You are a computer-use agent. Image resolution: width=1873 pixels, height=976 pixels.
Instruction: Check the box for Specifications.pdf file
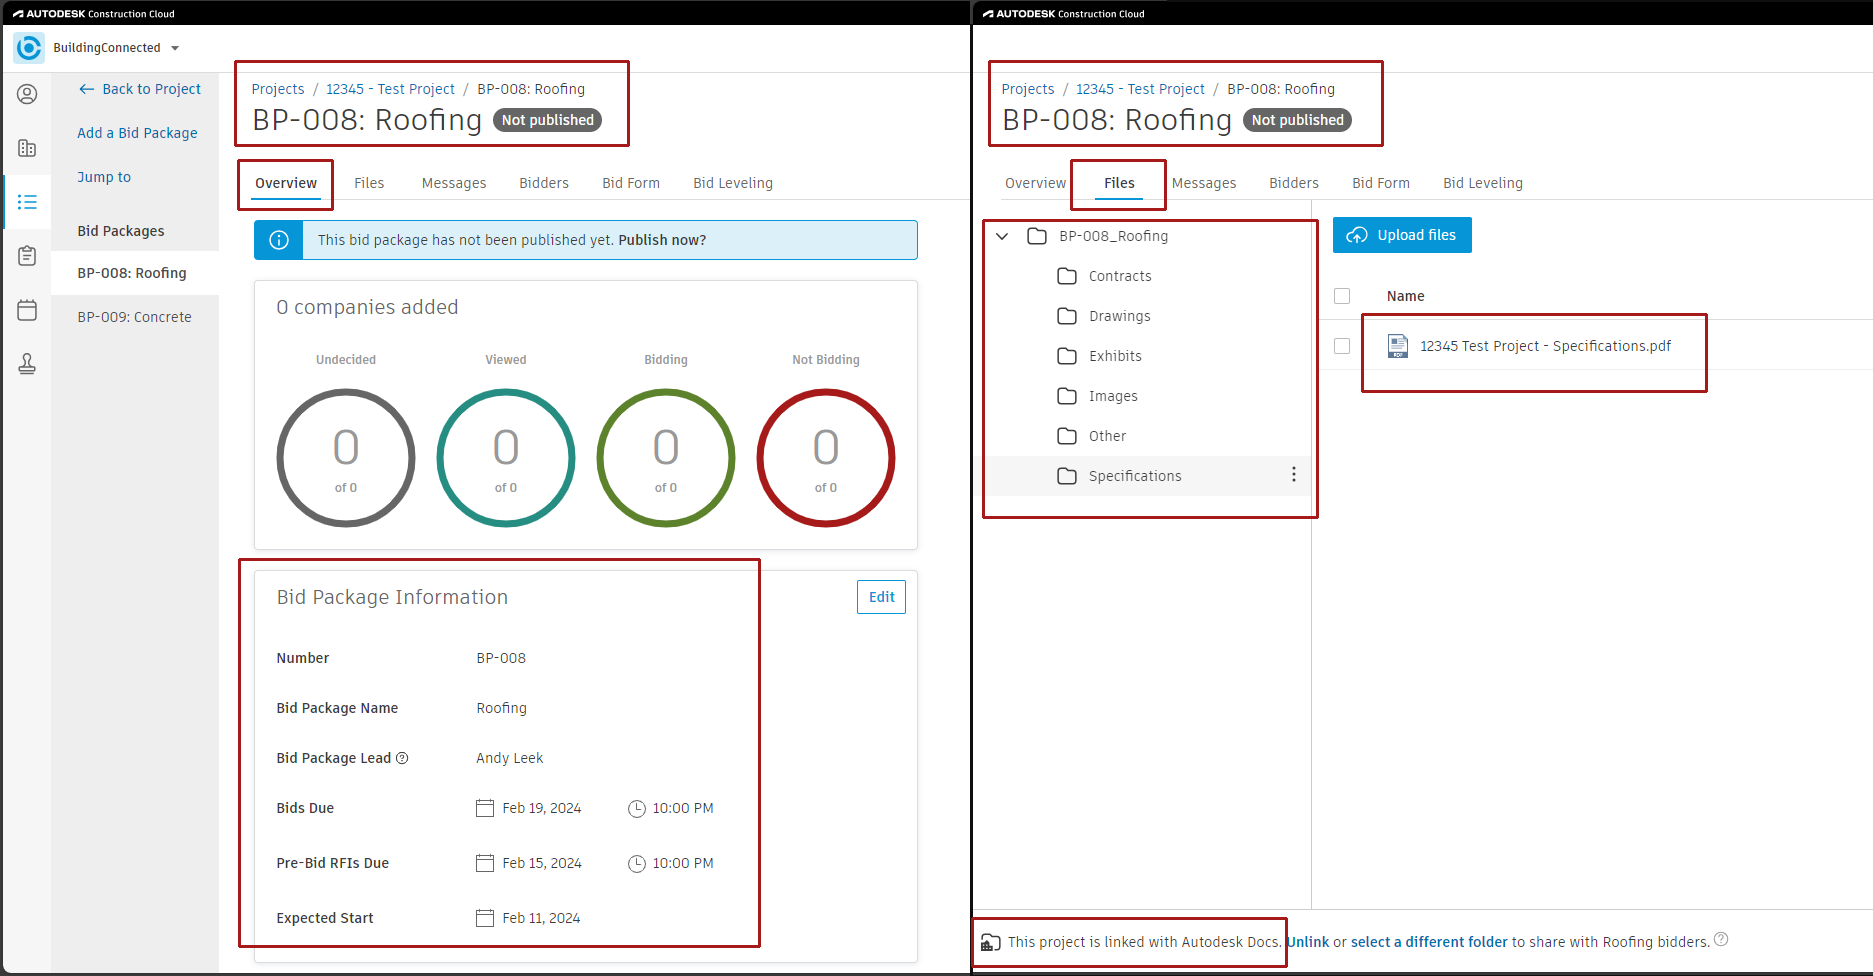click(1342, 346)
